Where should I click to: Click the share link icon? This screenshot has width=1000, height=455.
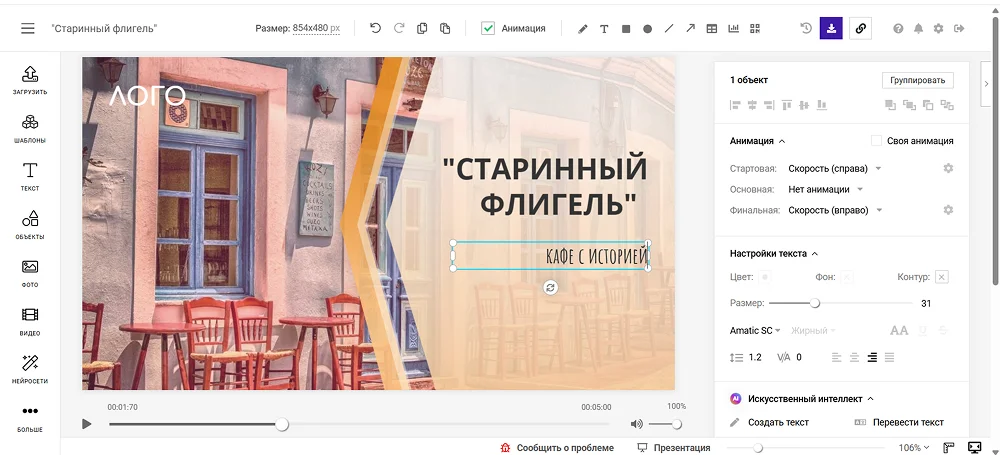point(860,28)
